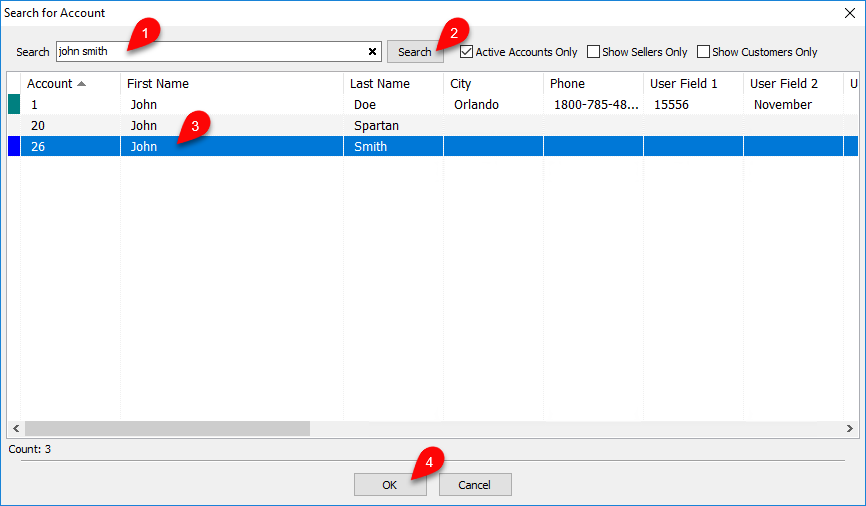Select account 1 row number cell
This screenshot has width=866, height=506.
pos(71,104)
